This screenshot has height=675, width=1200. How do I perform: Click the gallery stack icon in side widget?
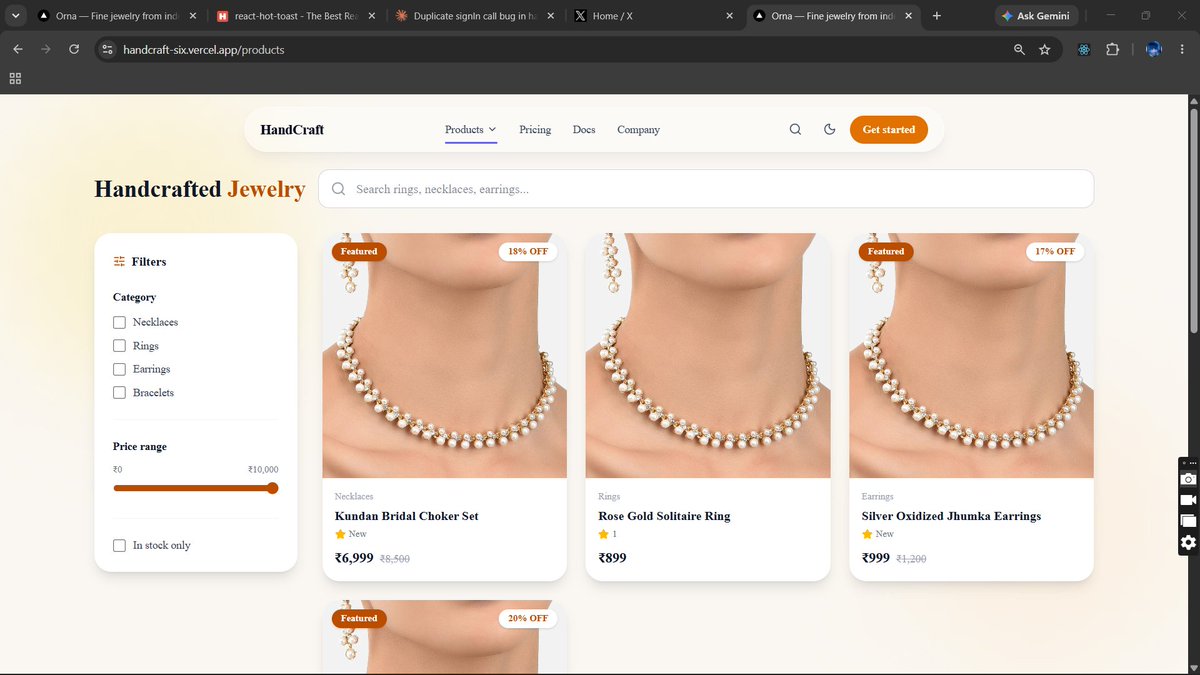point(1188,521)
